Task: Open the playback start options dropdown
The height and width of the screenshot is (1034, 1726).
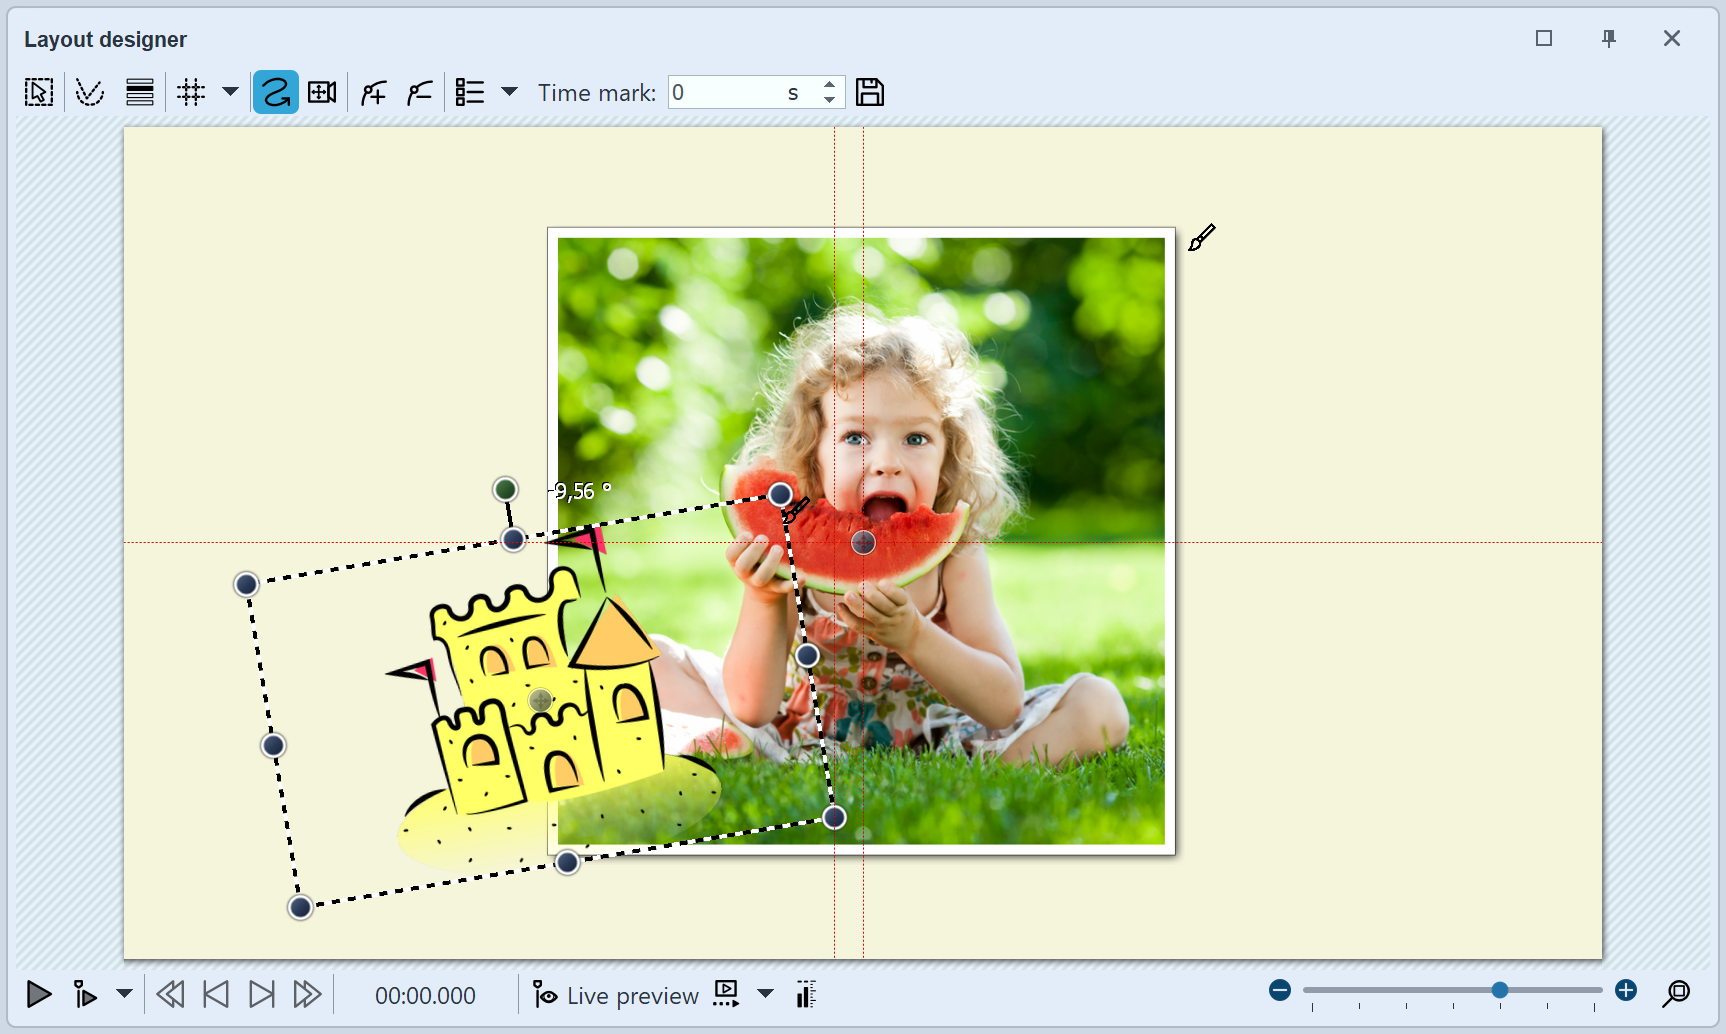Action: (125, 995)
